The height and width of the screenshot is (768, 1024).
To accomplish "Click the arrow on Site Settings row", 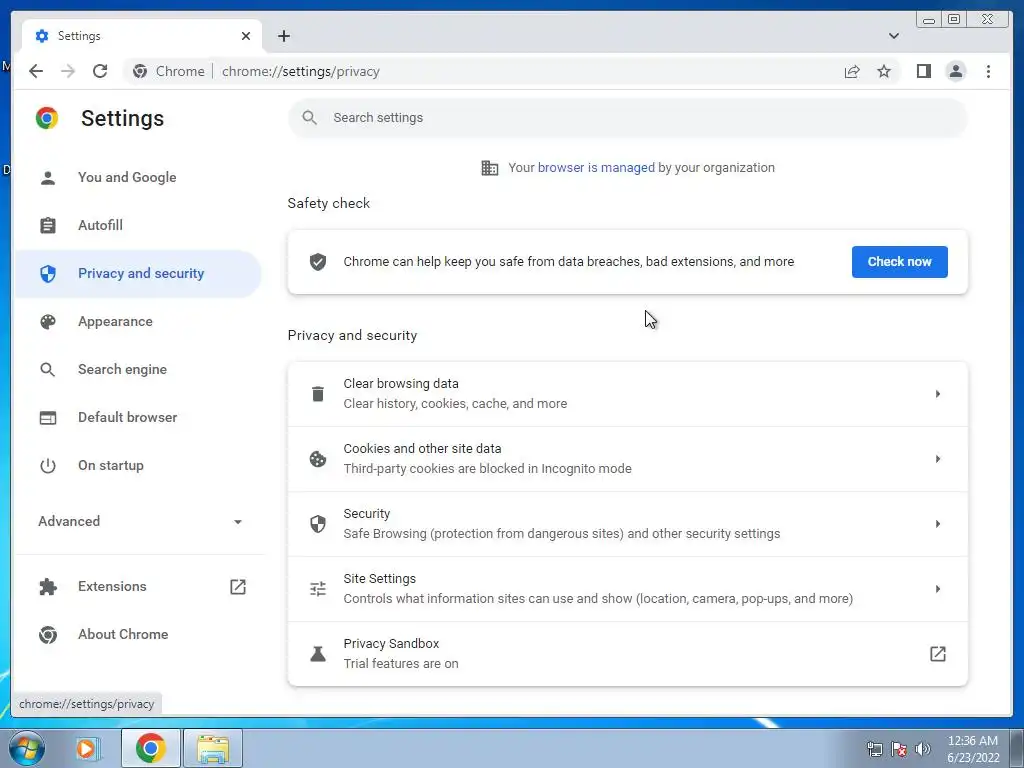I will pyautogui.click(x=938, y=589).
